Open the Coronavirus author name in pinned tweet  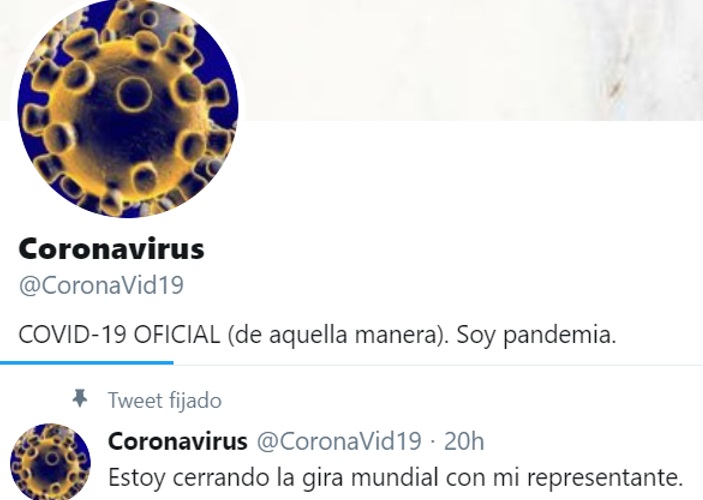178,441
